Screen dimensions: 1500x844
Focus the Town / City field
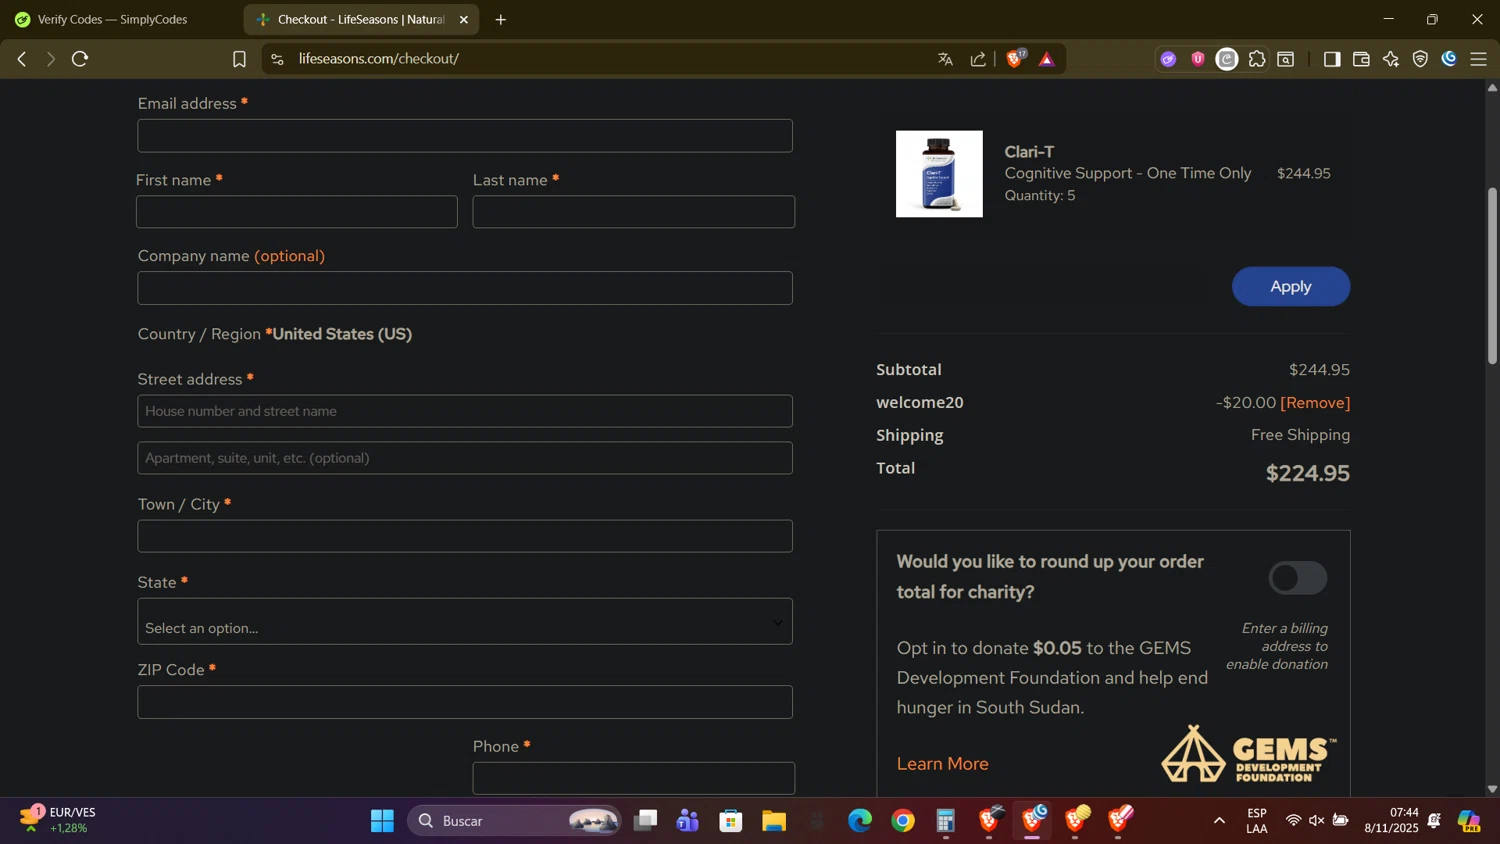click(465, 536)
